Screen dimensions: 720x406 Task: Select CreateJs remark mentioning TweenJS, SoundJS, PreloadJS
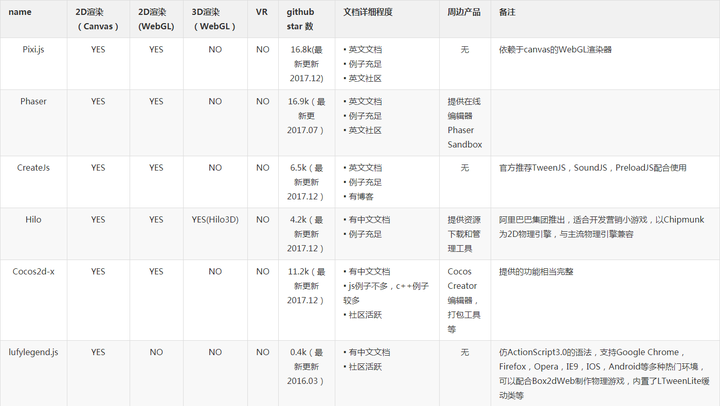(x=593, y=168)
